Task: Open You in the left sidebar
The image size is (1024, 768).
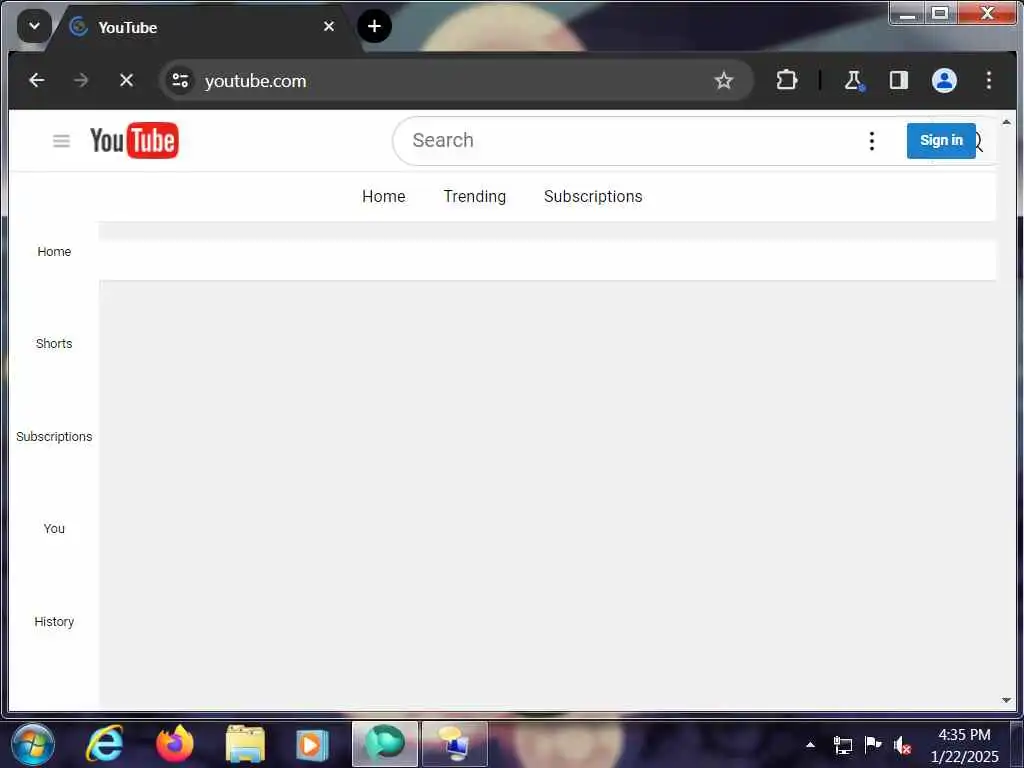Action: point(54,528)
